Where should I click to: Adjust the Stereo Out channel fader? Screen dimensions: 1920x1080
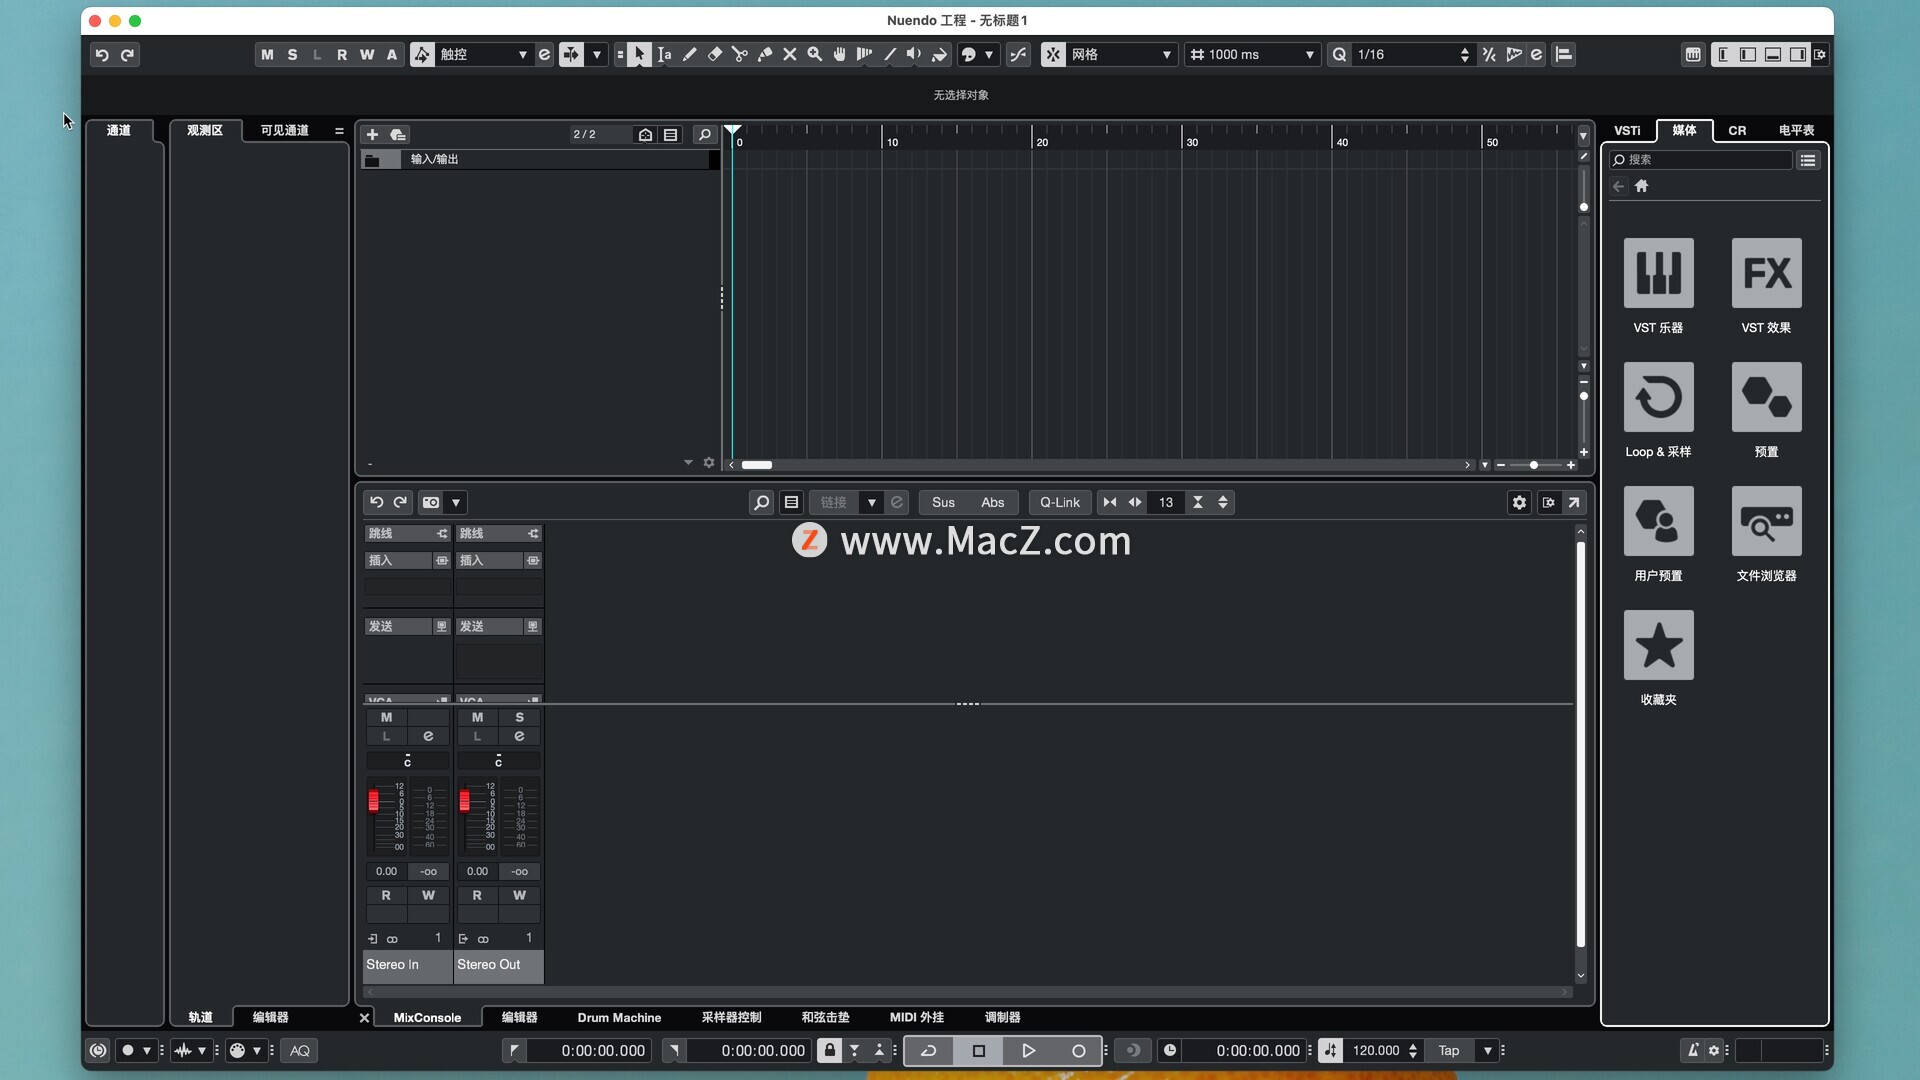pos(464,800)
